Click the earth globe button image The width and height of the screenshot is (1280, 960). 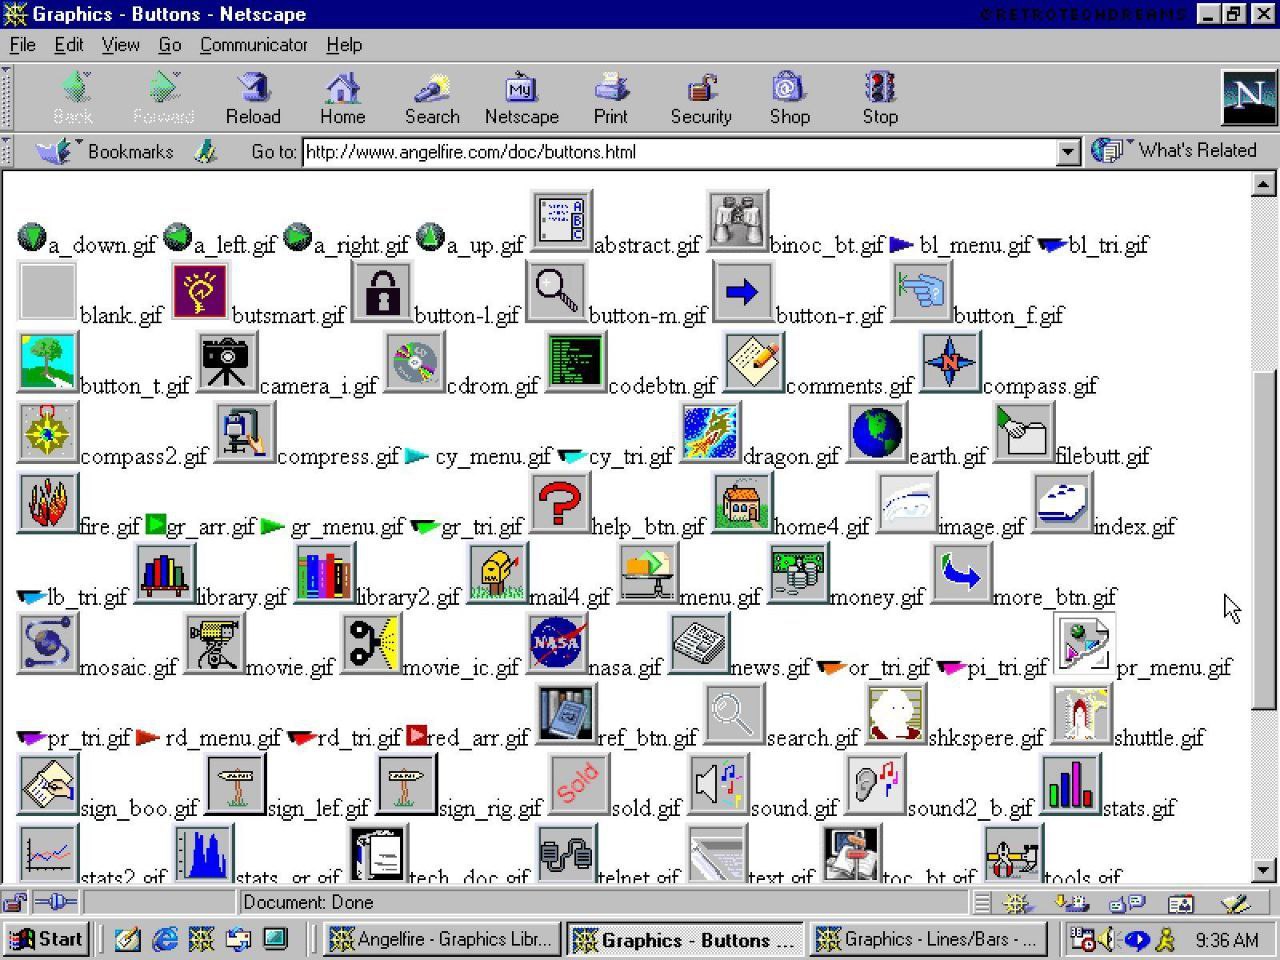coord(876,433)
